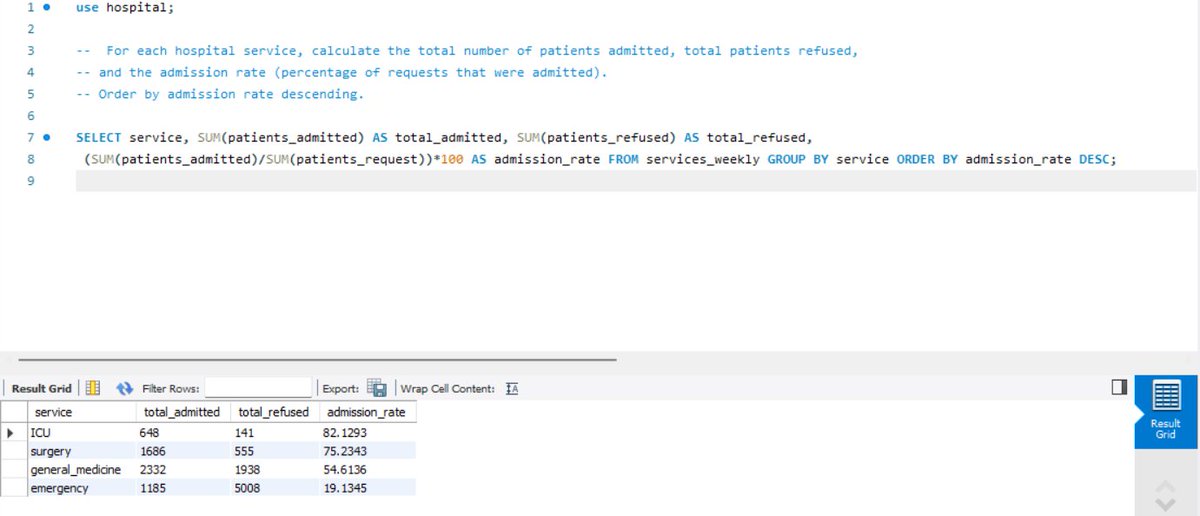This screenshot has width=1200, height=516.
Task: Click comment 'Order by admission rate descending'
Action: point(231,94)
